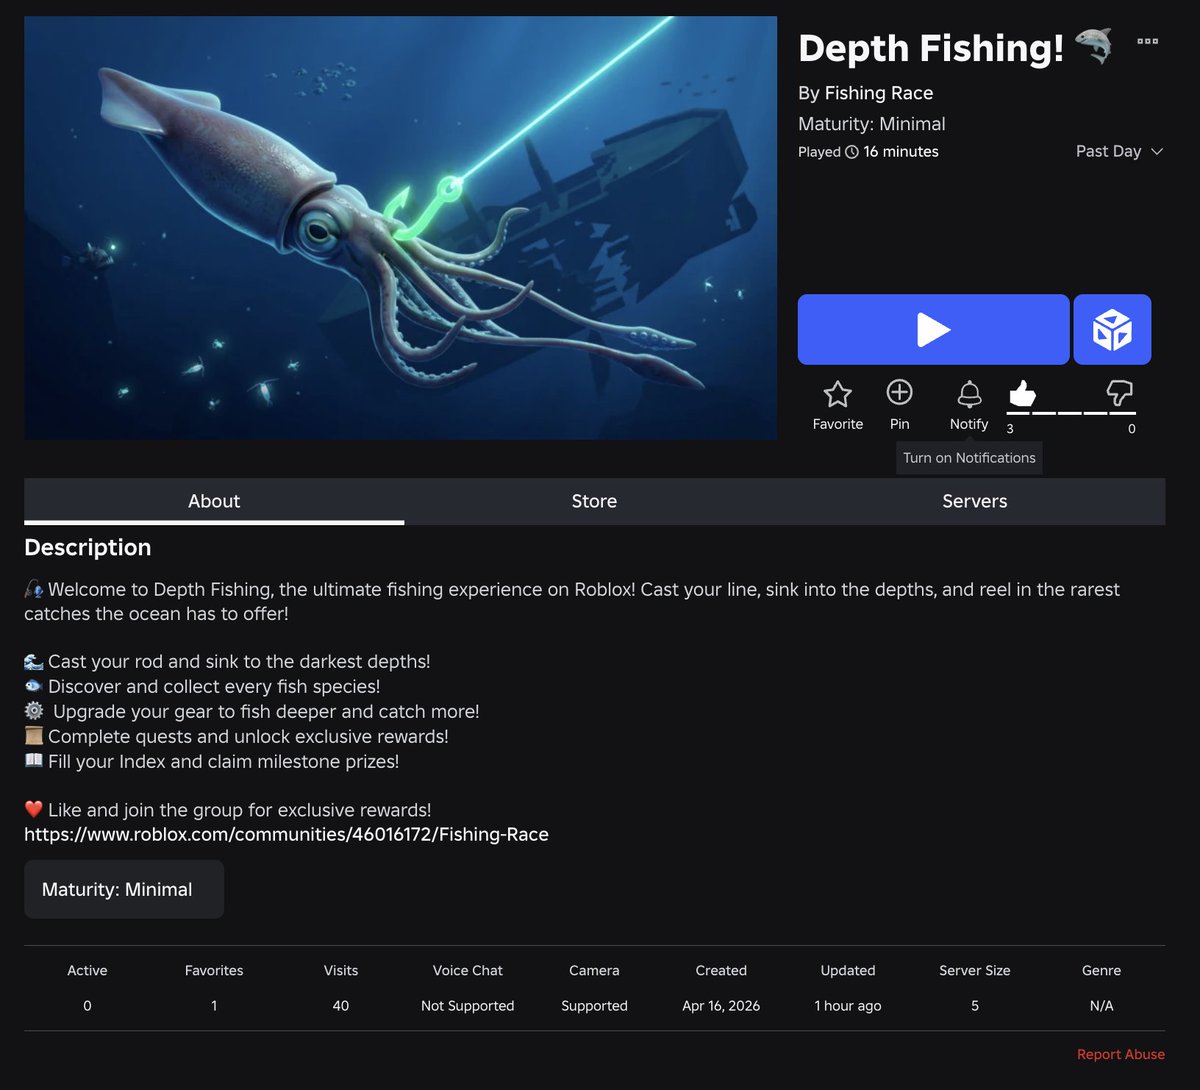Click the fish emoji before Discover and collect
Screen dimensions: 1200x1090
(x=34, y=686)
